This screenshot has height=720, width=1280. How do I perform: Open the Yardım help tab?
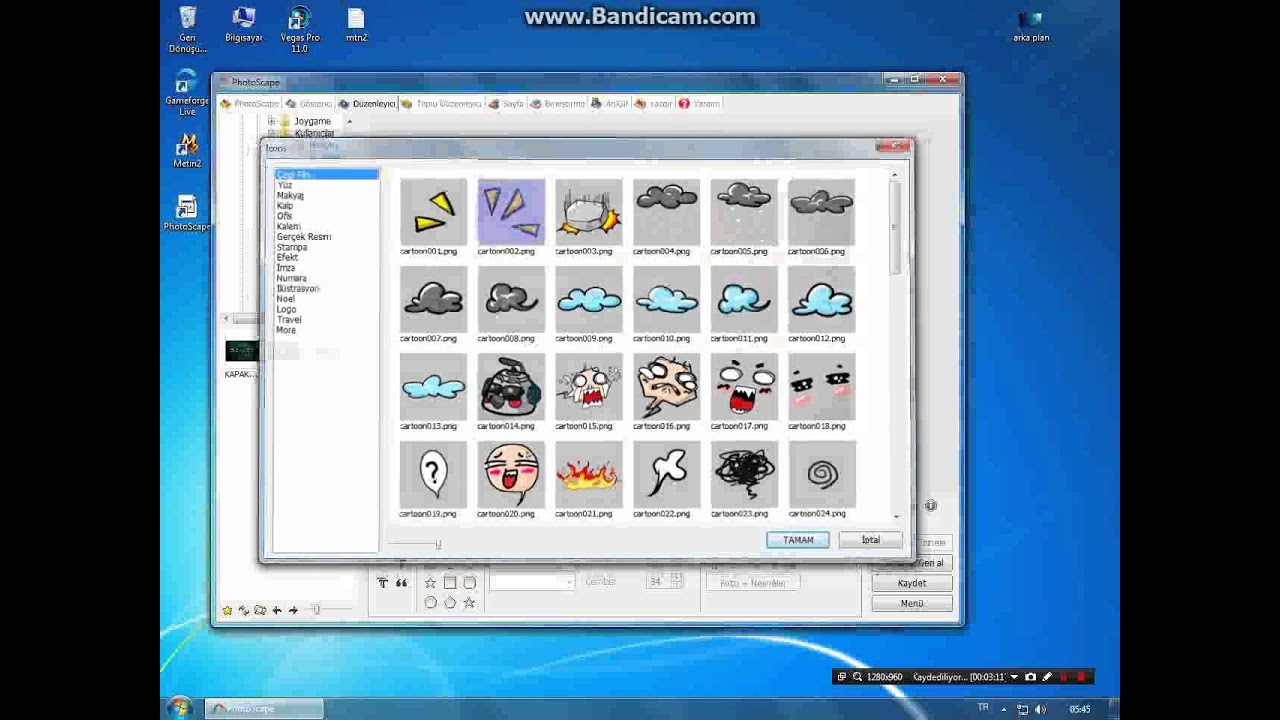(x=699, y=104)
